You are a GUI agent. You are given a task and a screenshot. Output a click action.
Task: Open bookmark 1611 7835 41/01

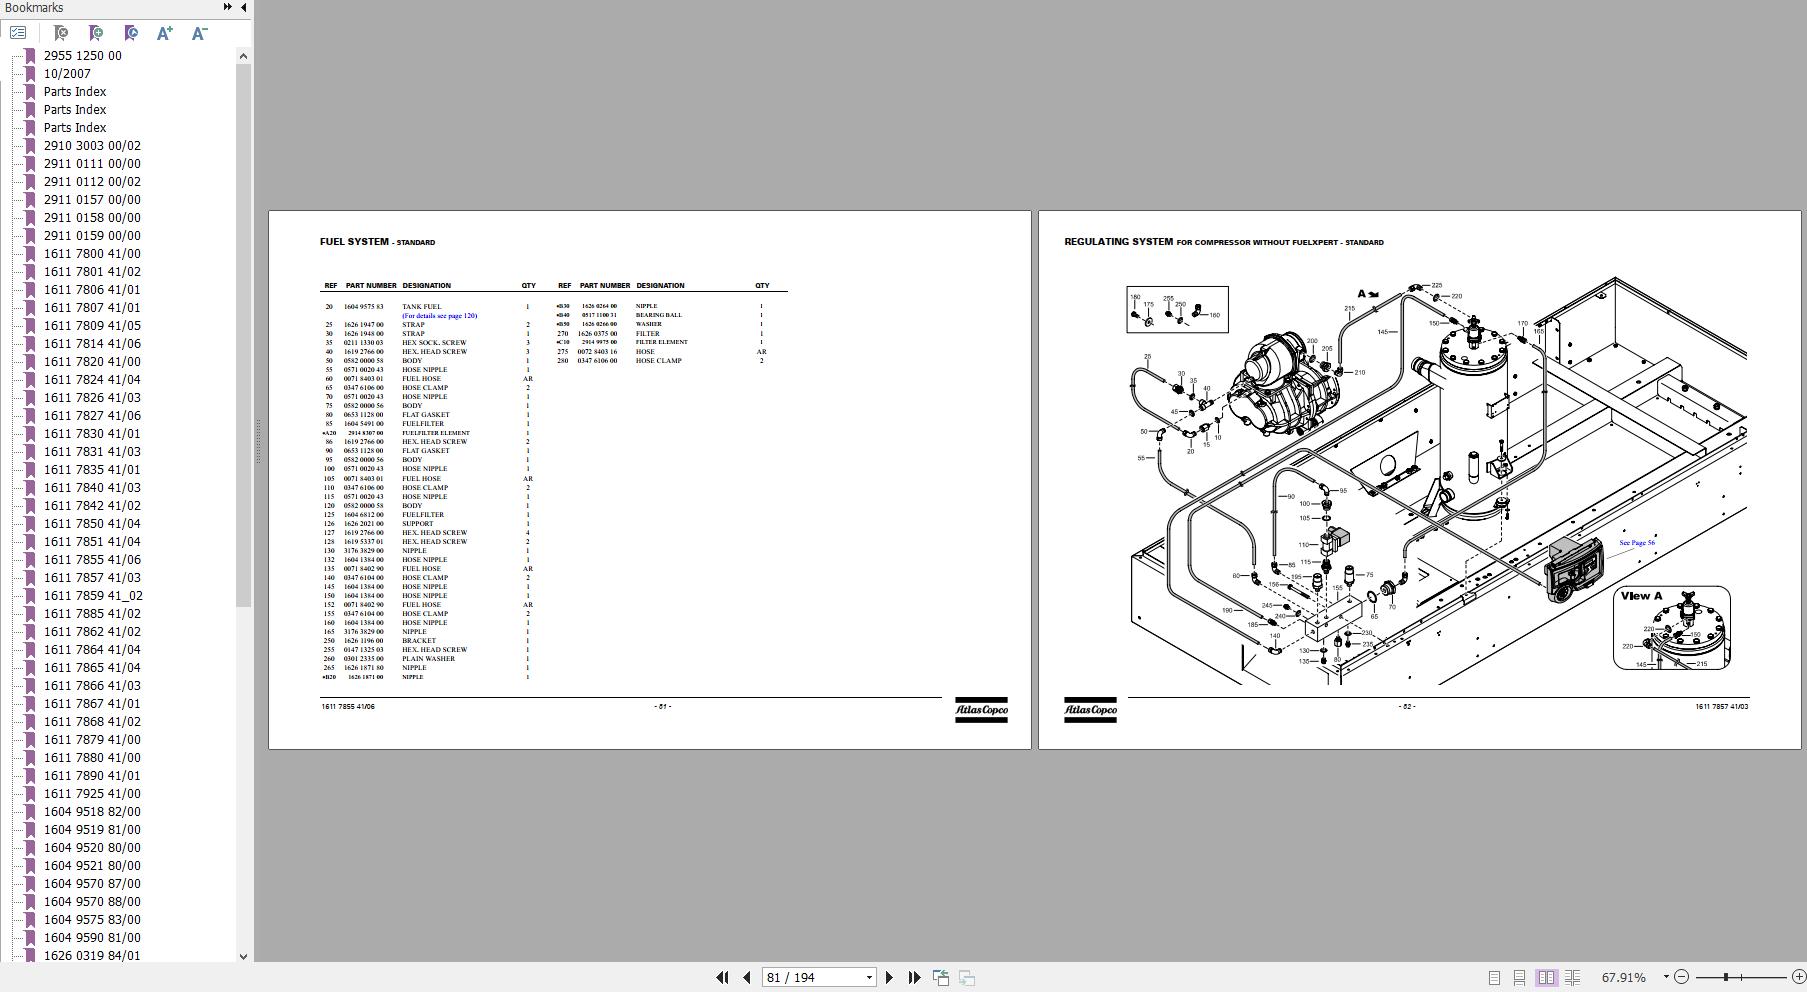(92, 470)
